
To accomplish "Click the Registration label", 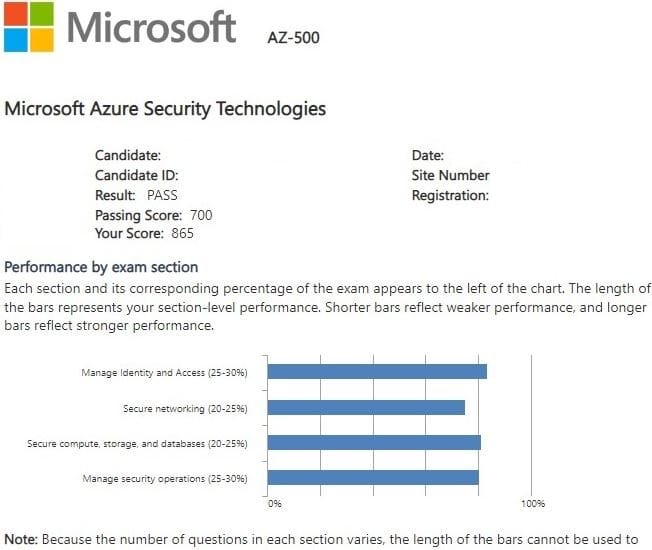I will (x=450, y=195).
